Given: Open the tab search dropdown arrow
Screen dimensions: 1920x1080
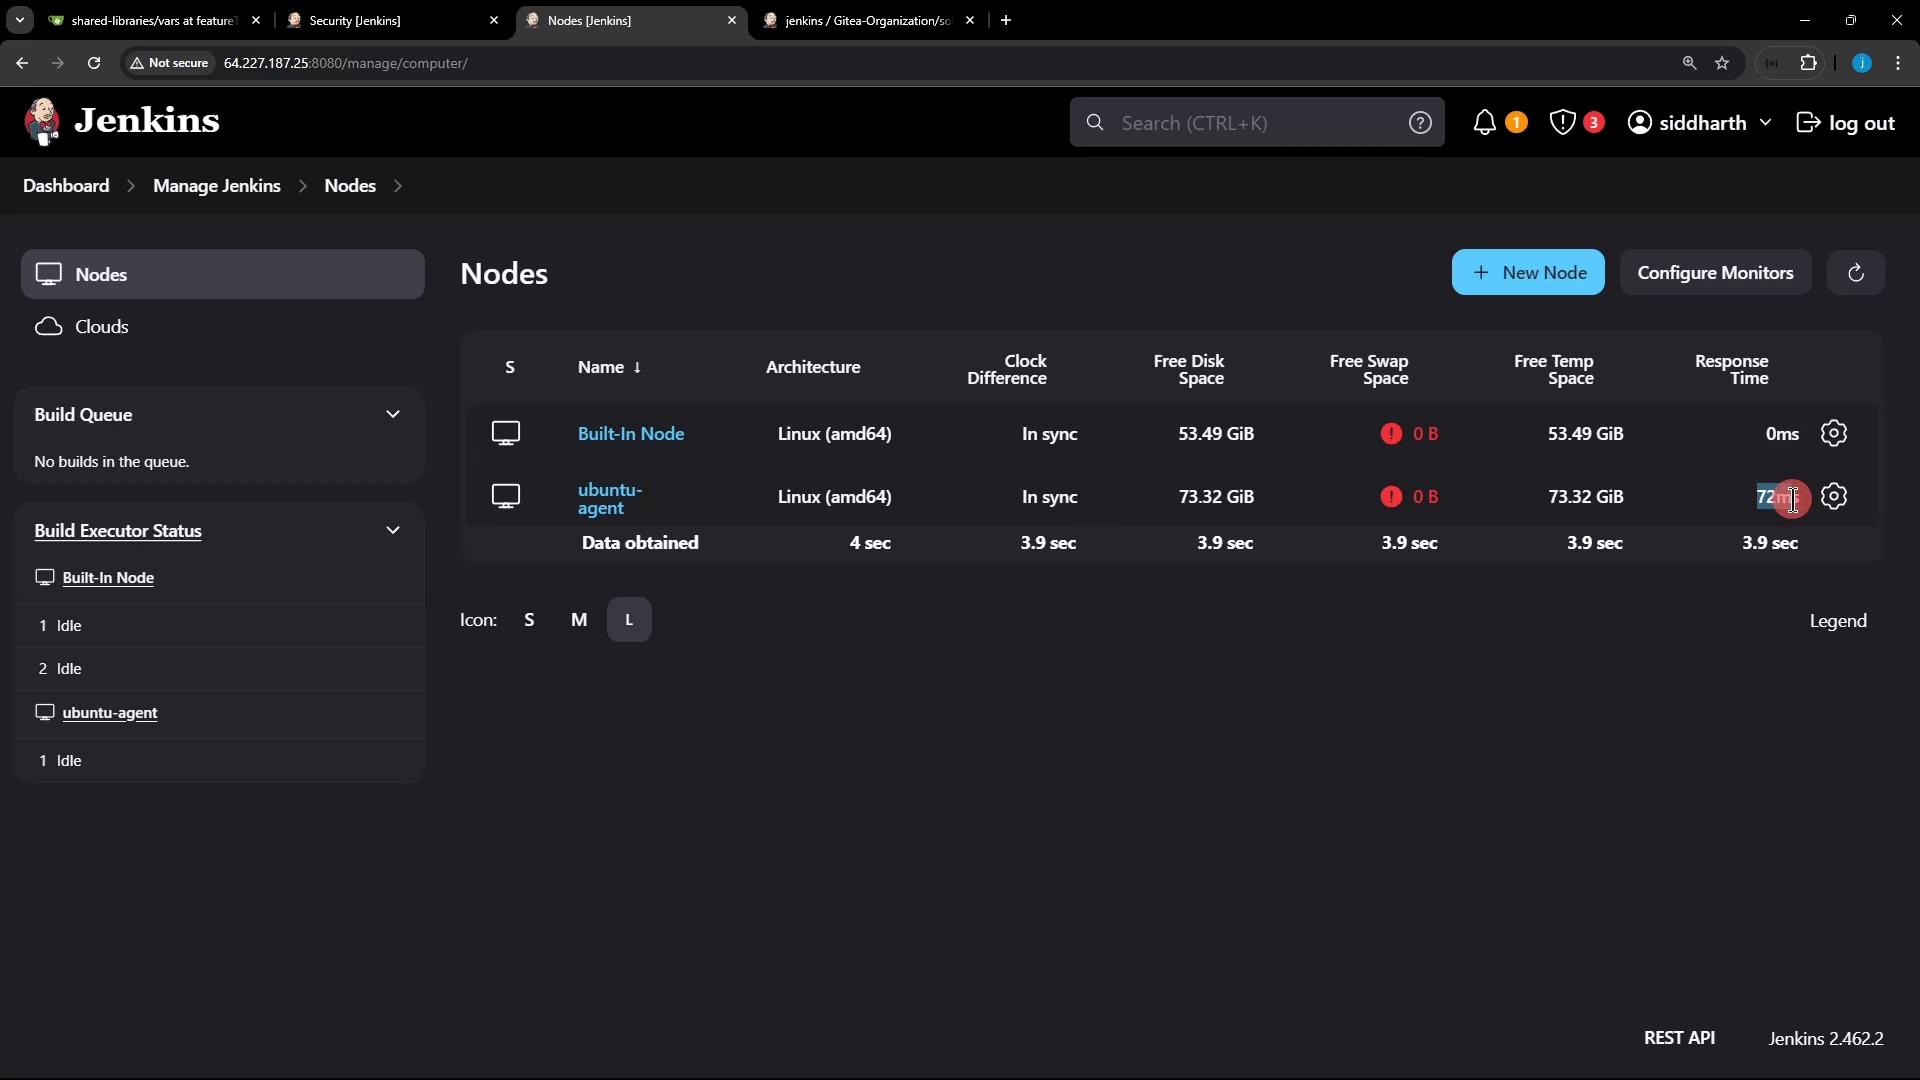Looking at the screenshot, I should (19, 20).
